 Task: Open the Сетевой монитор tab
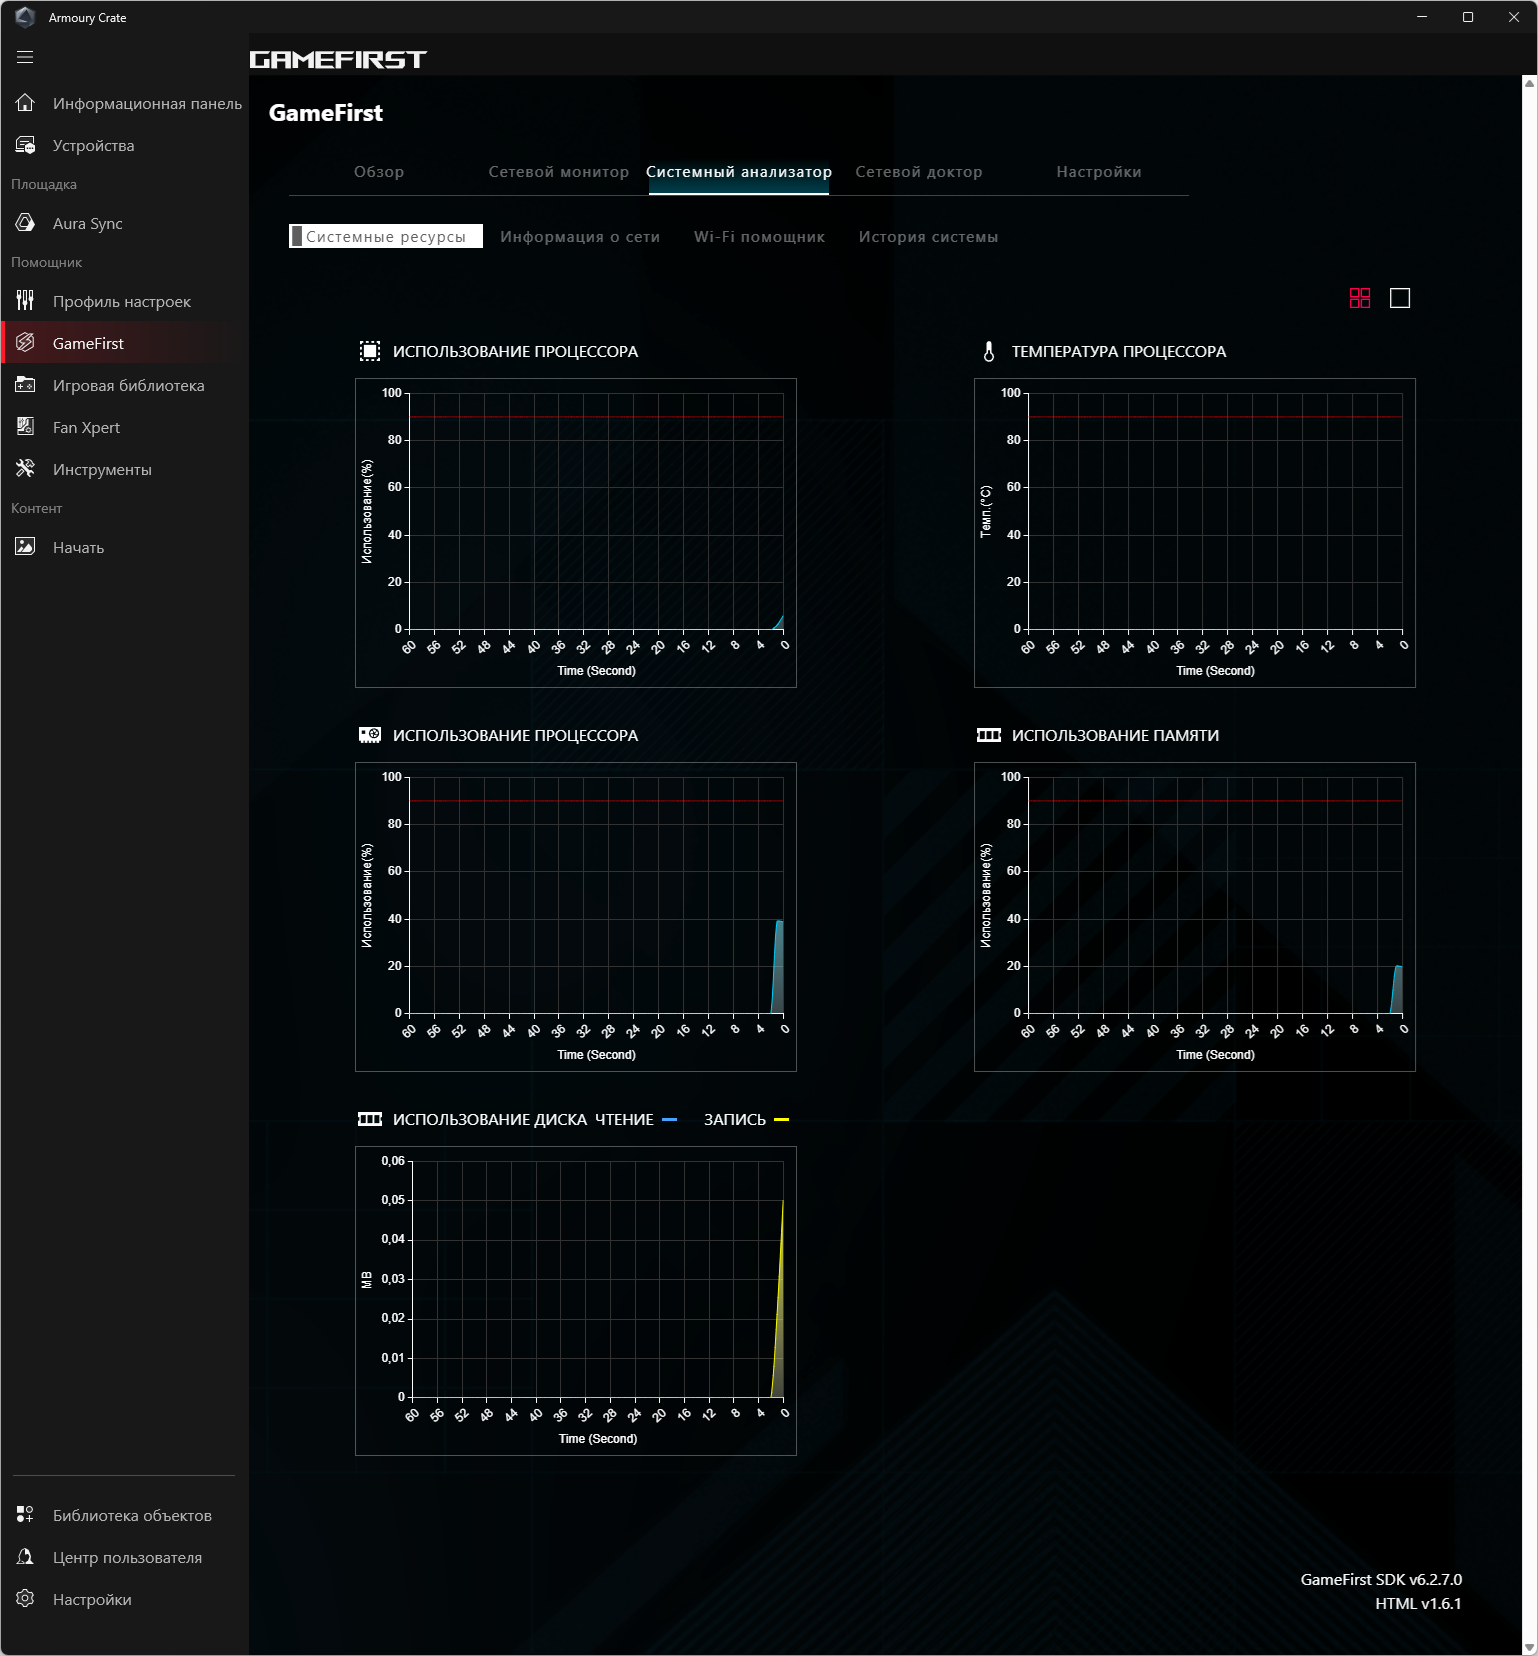pyautogui.click(x=559, y=172)
